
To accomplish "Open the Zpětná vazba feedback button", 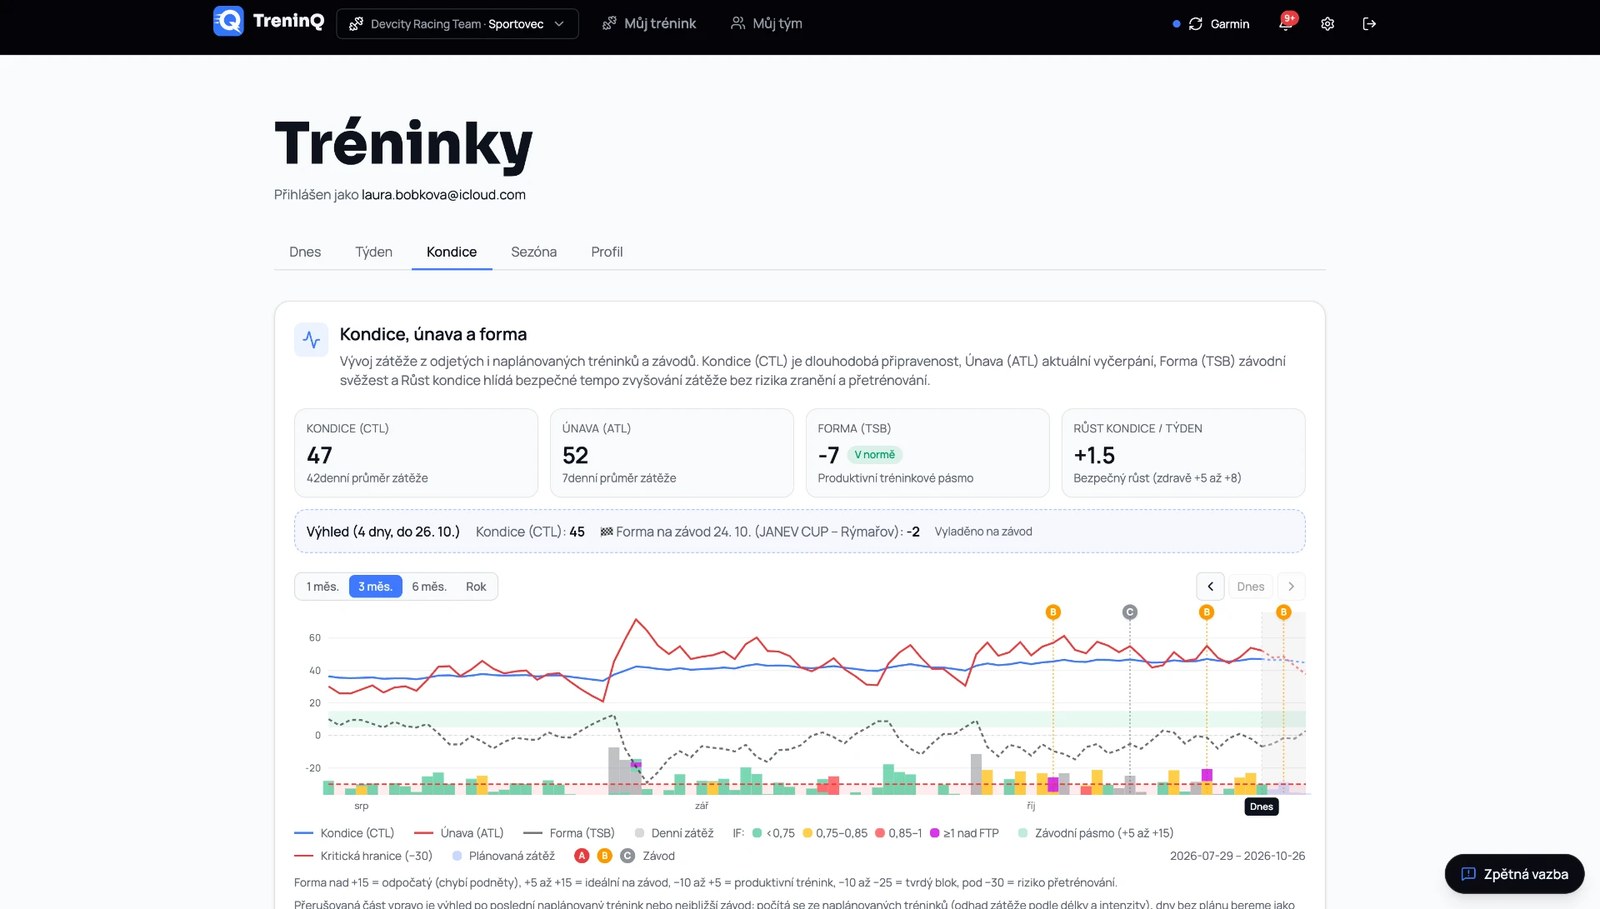I will tap(1514, 874).
